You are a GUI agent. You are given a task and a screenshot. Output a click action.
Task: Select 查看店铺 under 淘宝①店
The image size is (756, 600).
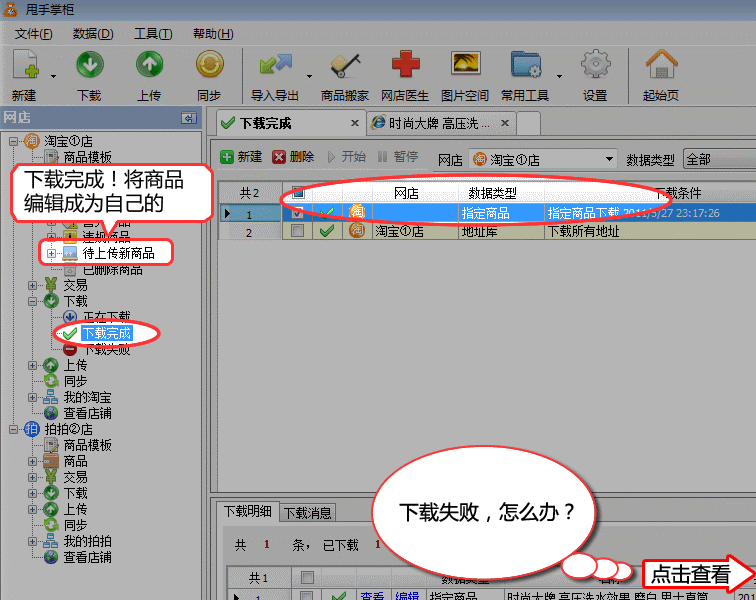tap(88, 413)
